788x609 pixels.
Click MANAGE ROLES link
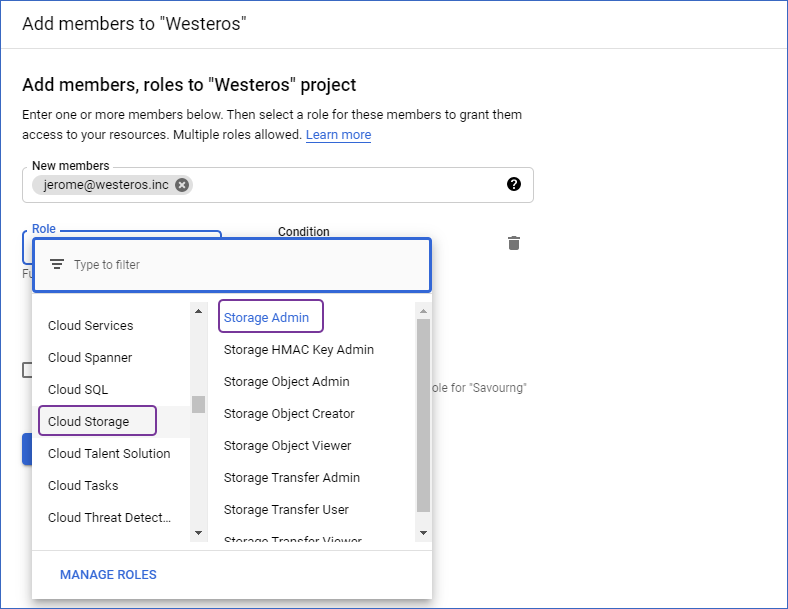[x=108, y=574]
